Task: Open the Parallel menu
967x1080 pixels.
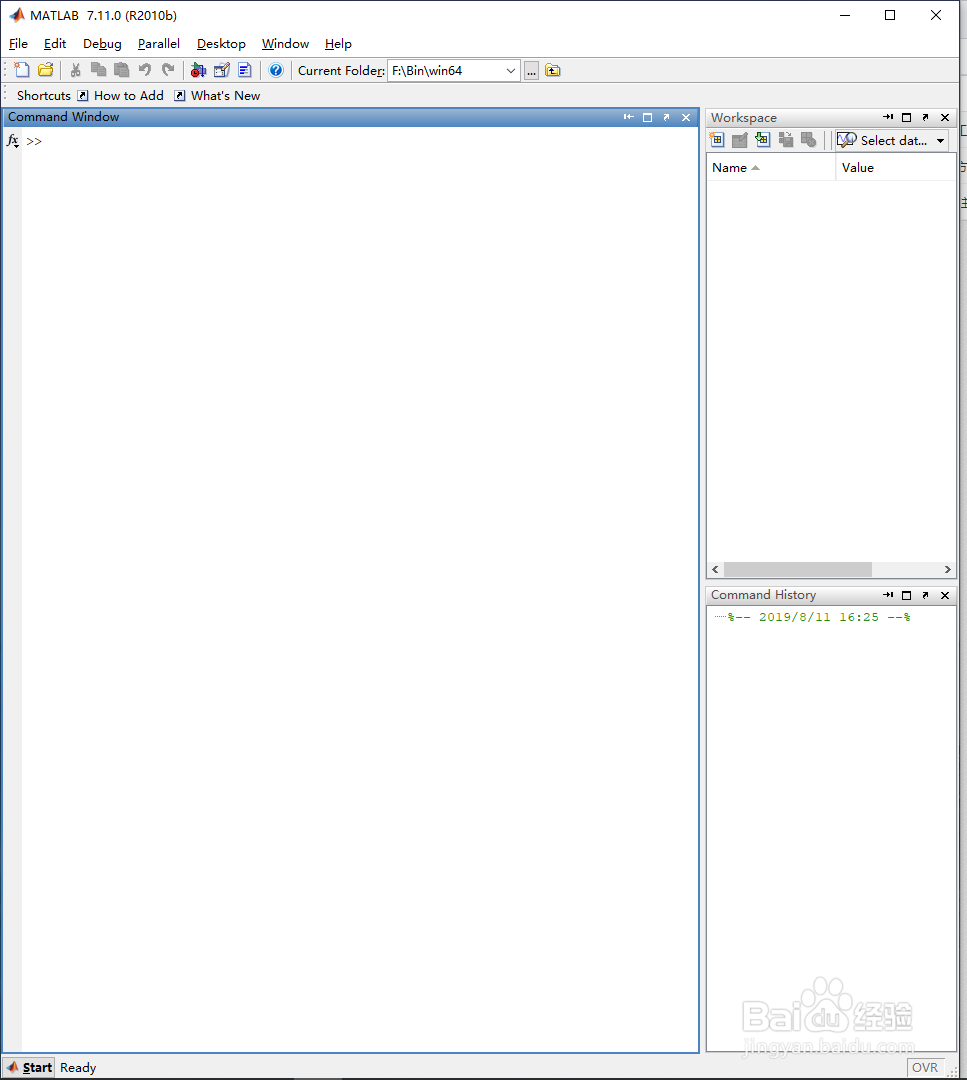Action: click(158, 43)
